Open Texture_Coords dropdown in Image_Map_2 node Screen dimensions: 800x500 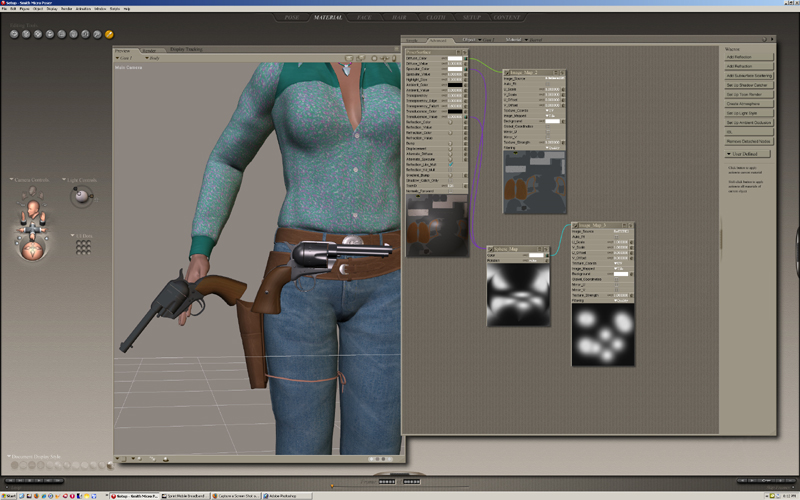coord(550,111)
